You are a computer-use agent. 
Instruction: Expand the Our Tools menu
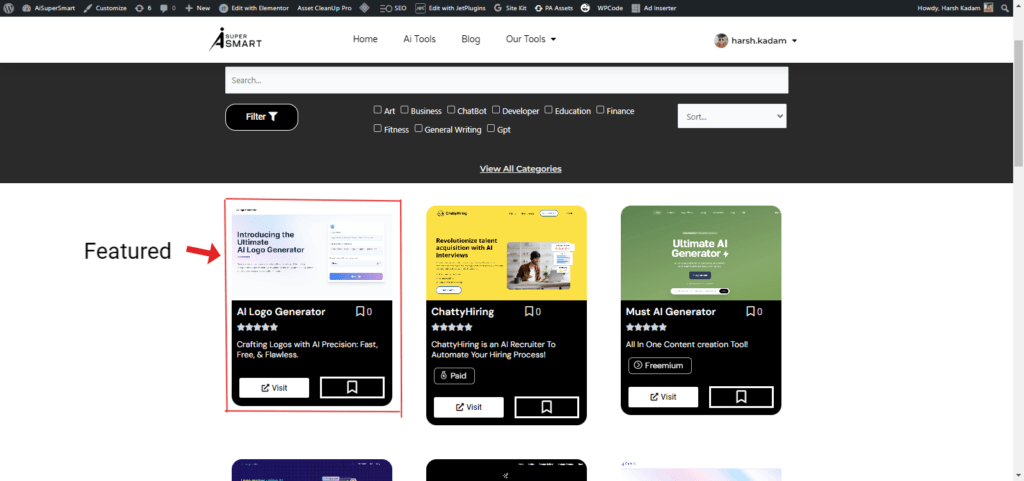[x=530, y=39]
